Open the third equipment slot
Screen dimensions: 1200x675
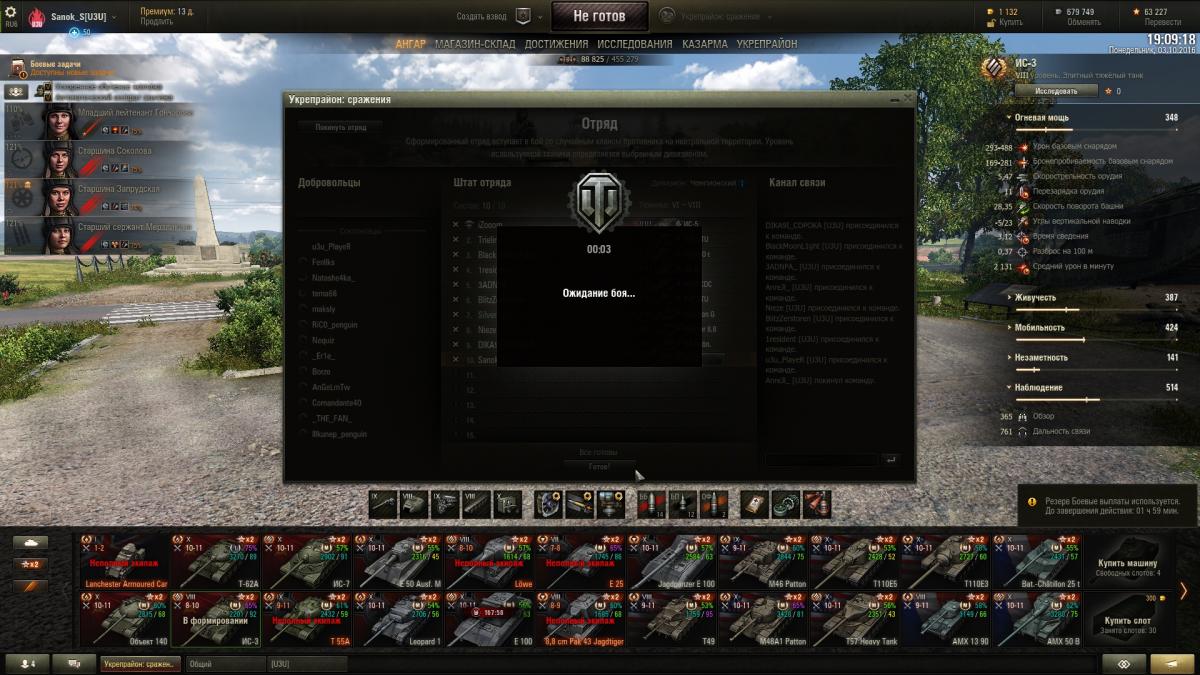pos(611,504)
